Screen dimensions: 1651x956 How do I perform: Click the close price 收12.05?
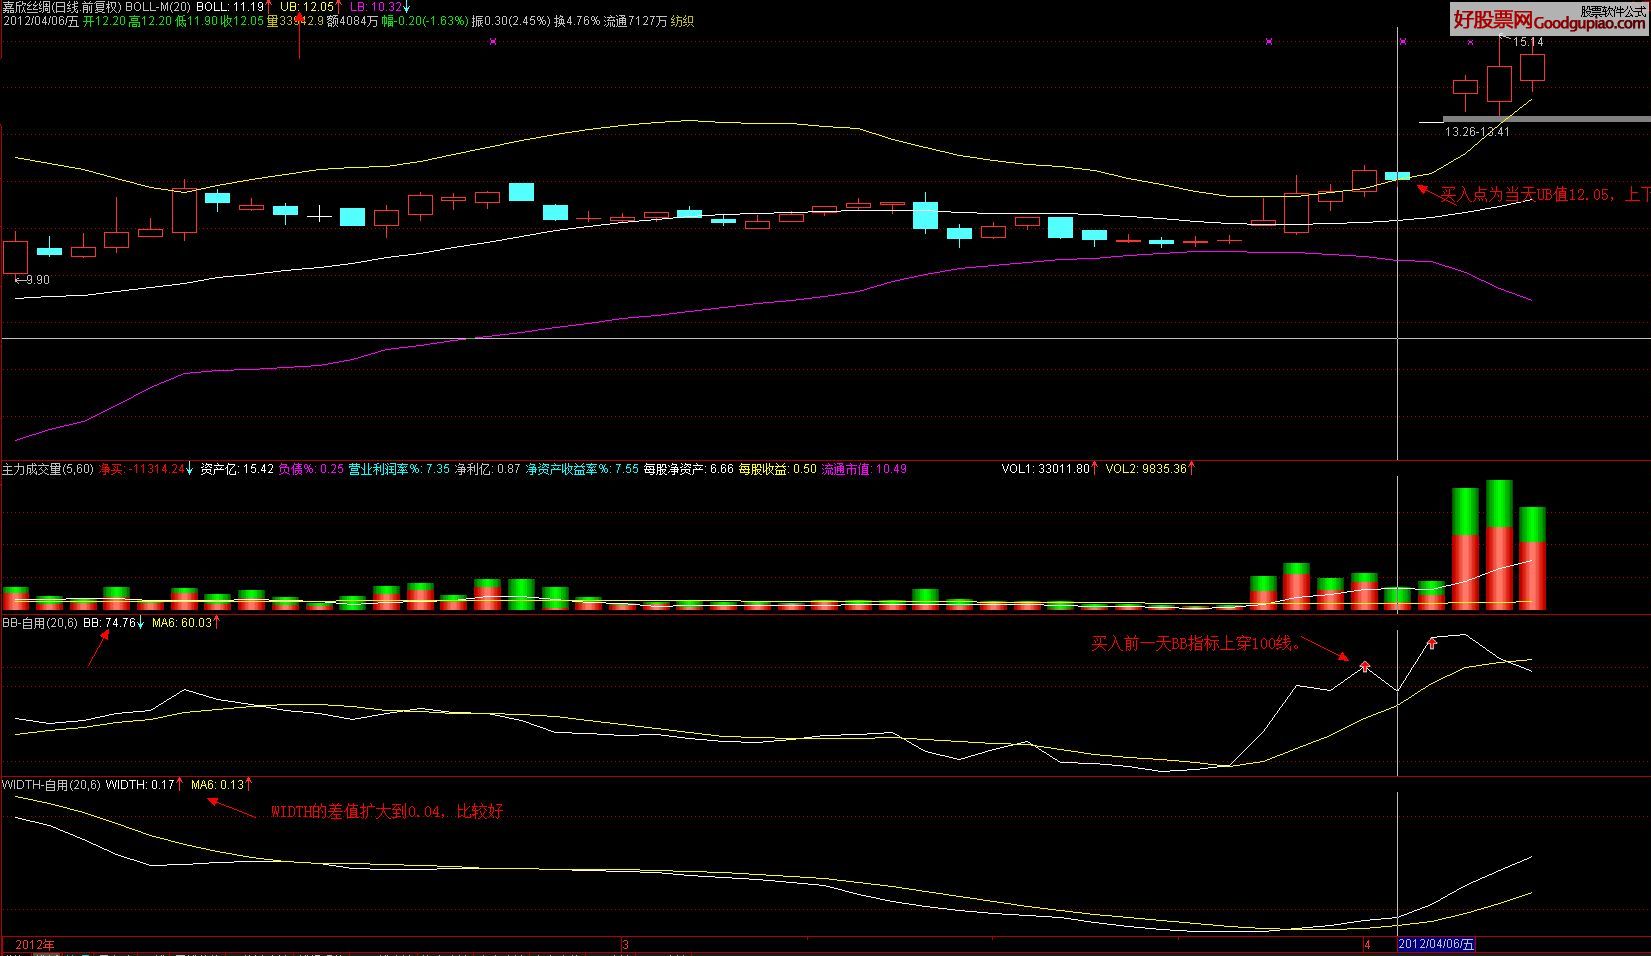point(241,21)
